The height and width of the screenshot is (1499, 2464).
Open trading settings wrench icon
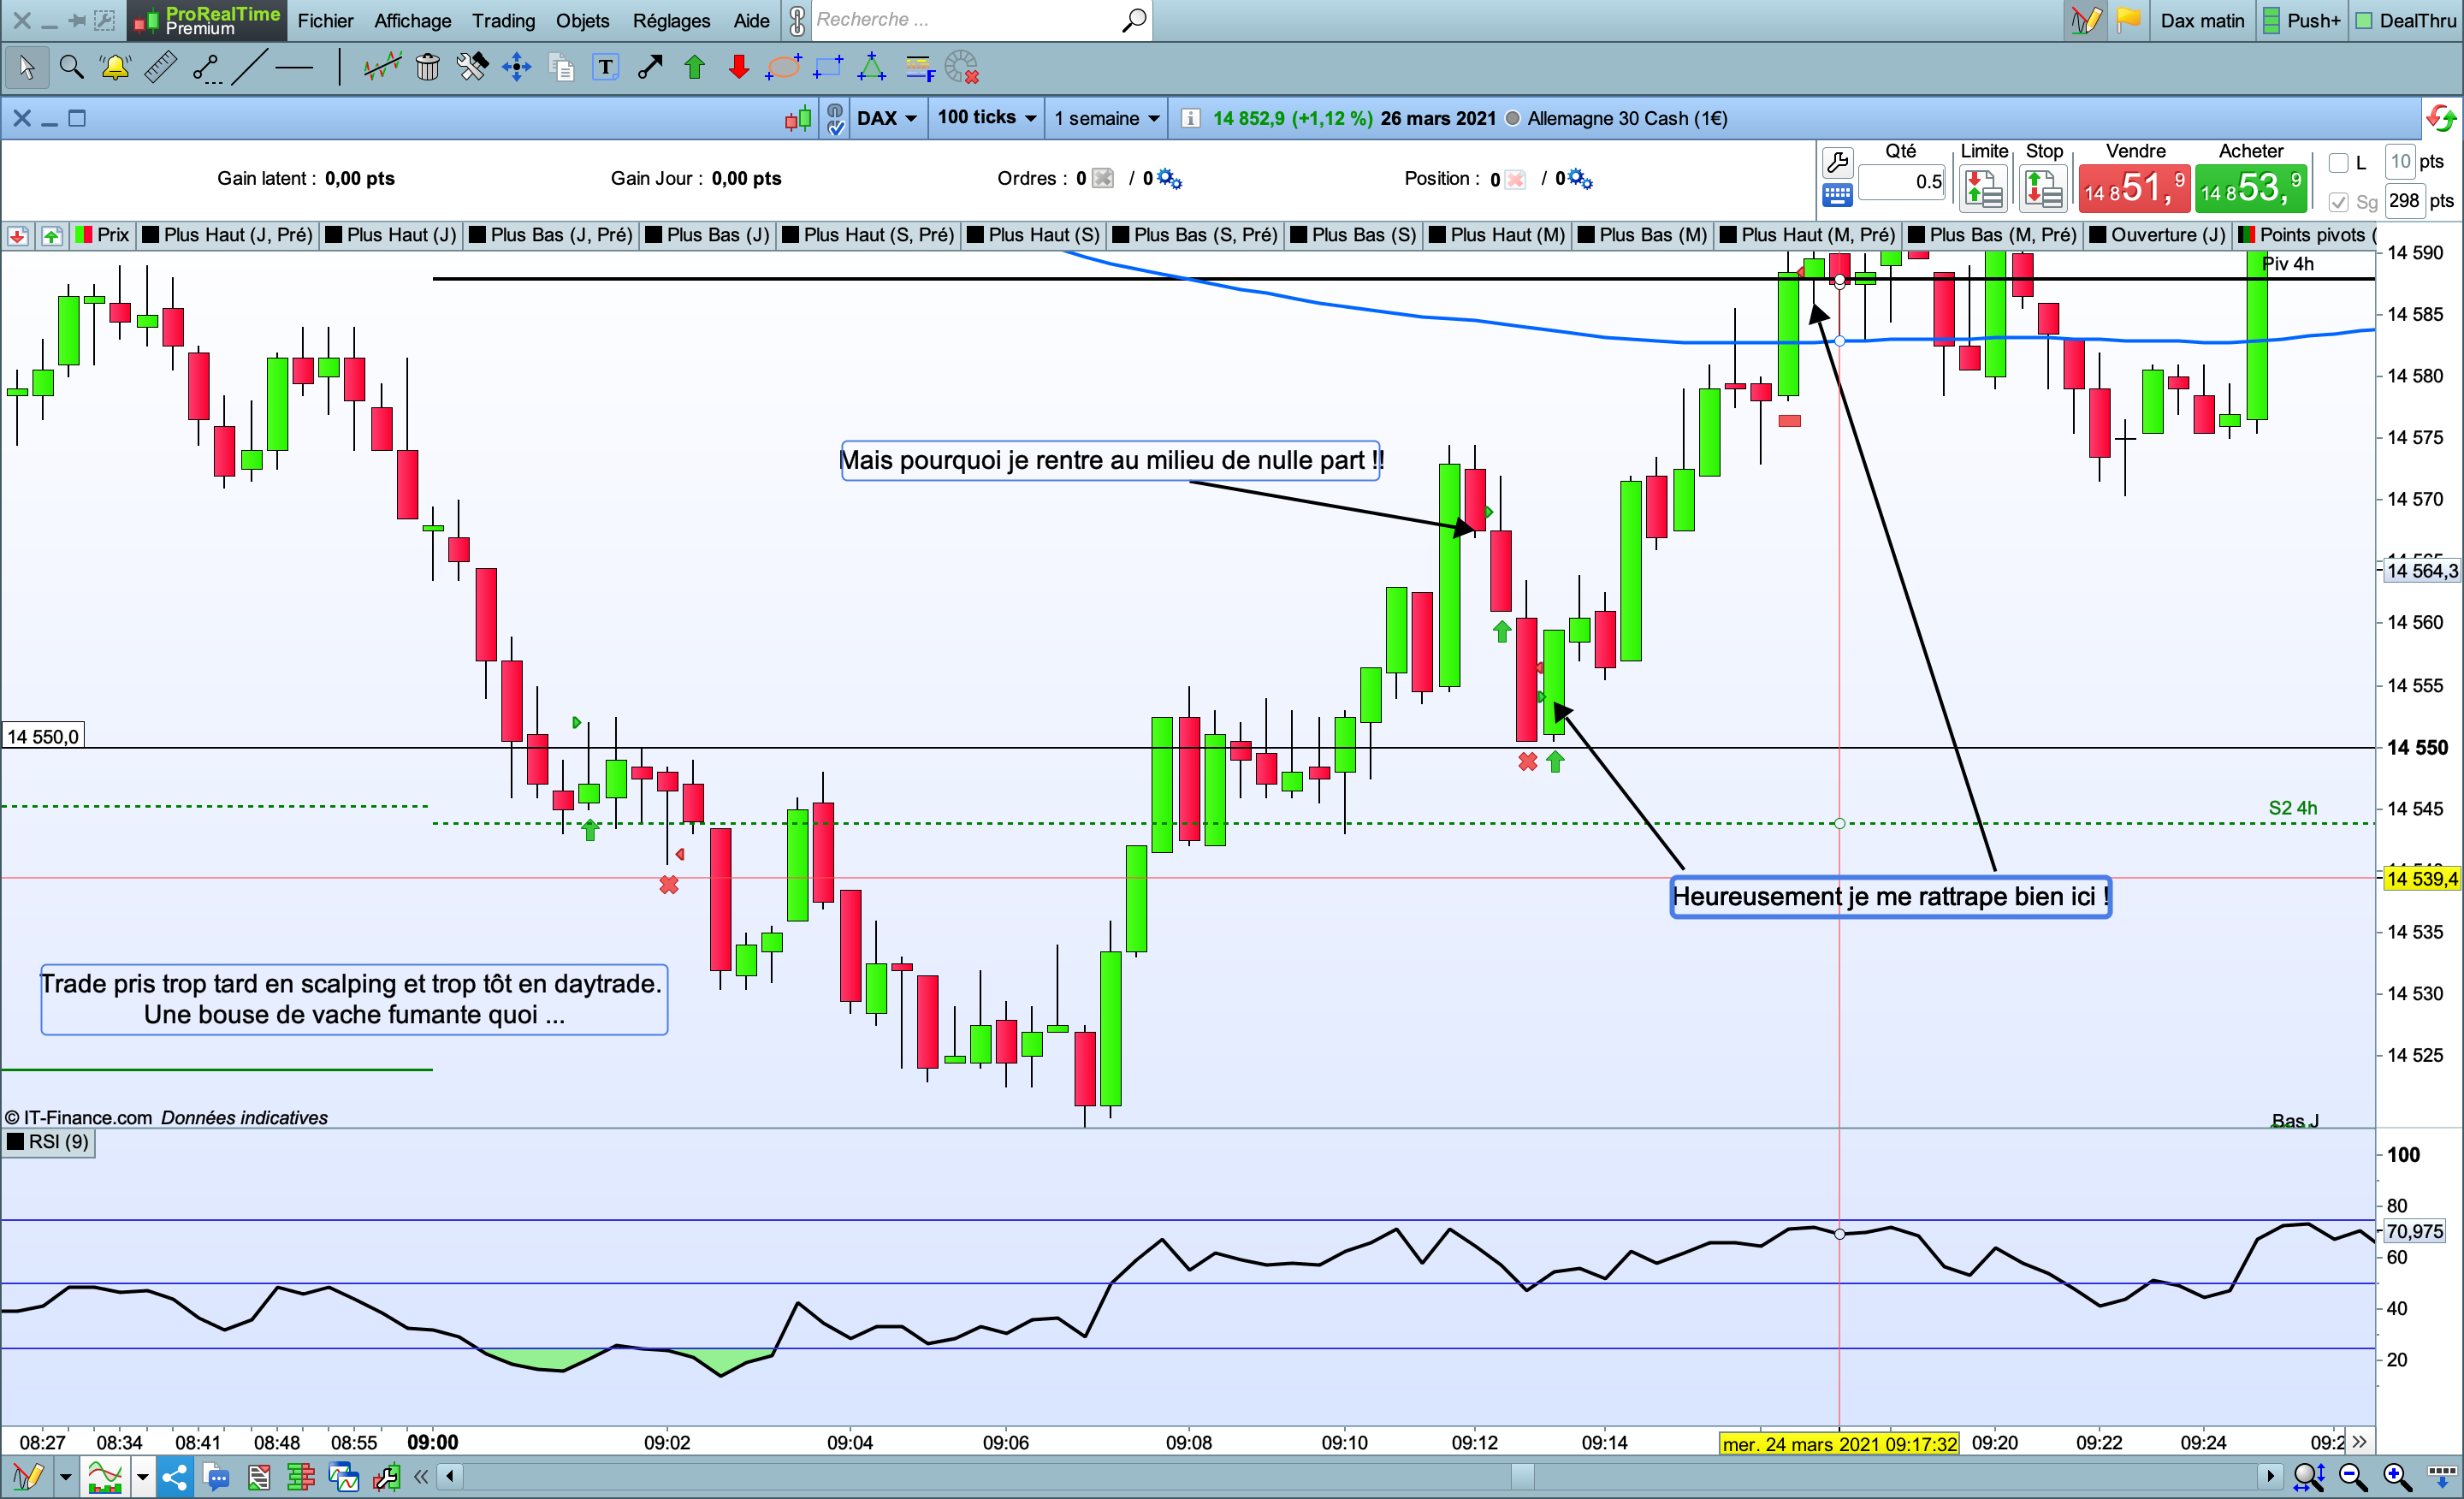1837,162
